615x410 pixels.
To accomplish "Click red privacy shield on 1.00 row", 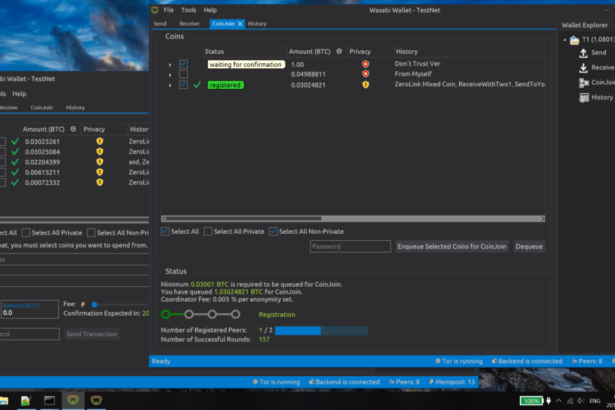I will pos(366,64).
